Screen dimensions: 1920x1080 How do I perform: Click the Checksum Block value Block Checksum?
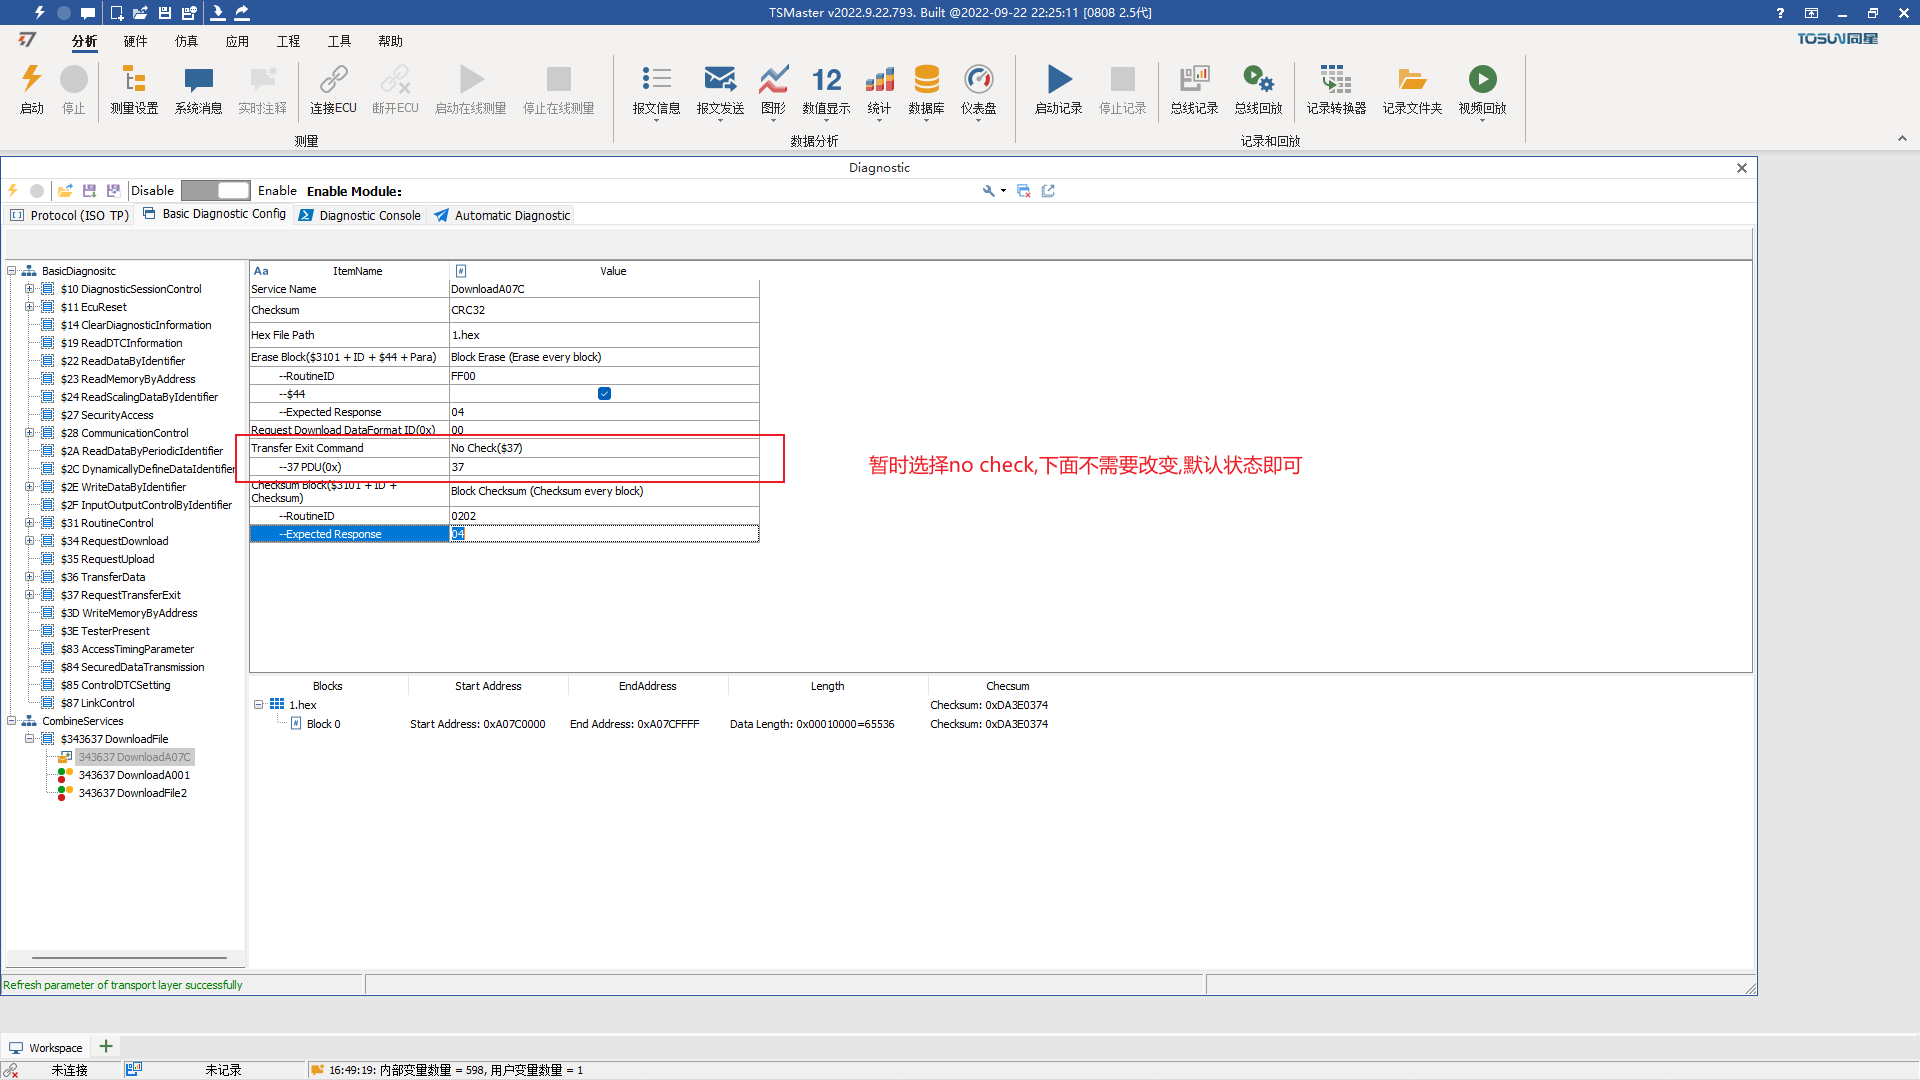604,491
